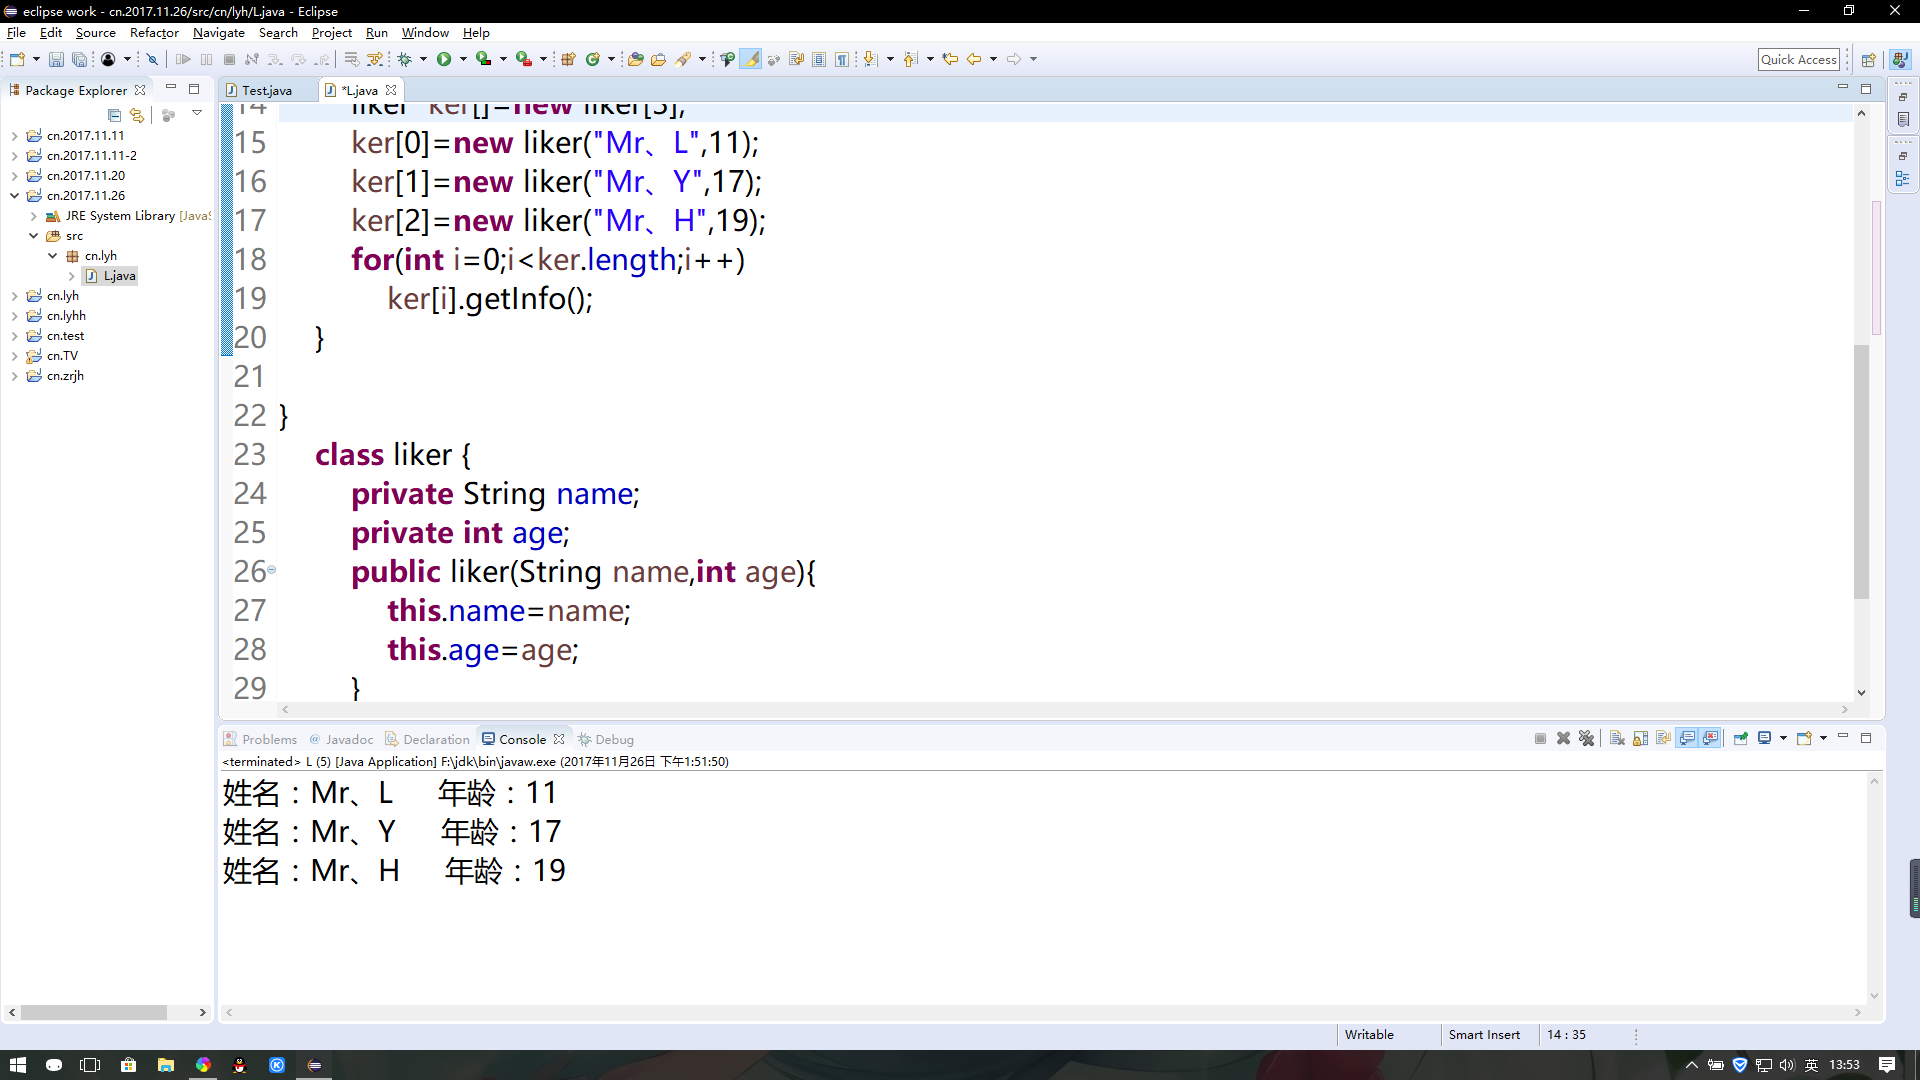Click the Open Task folder icon
This screenshot has width=1920, height=1080.
658,59
